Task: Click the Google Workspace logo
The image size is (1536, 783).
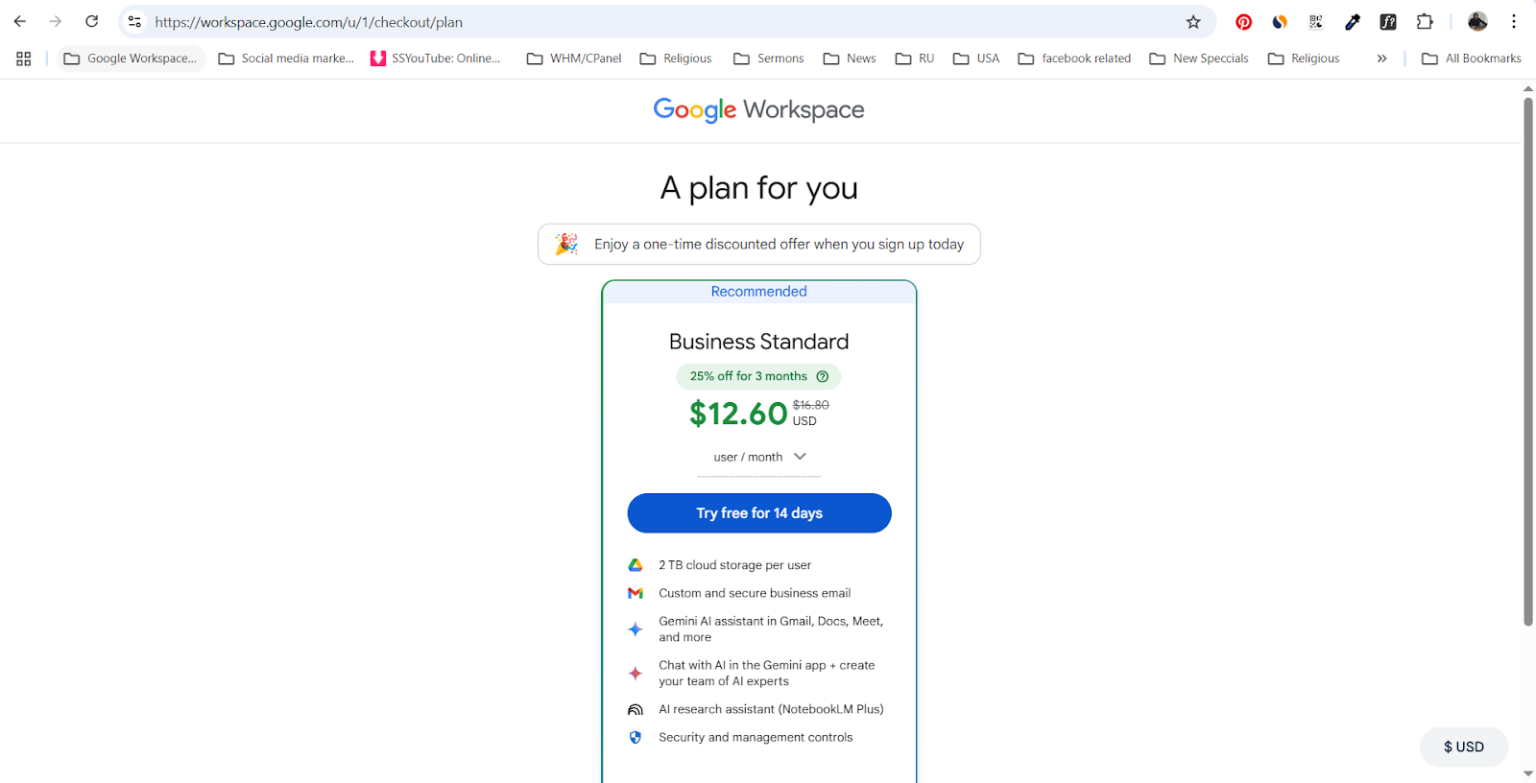Action: click(x=759, y=110)
